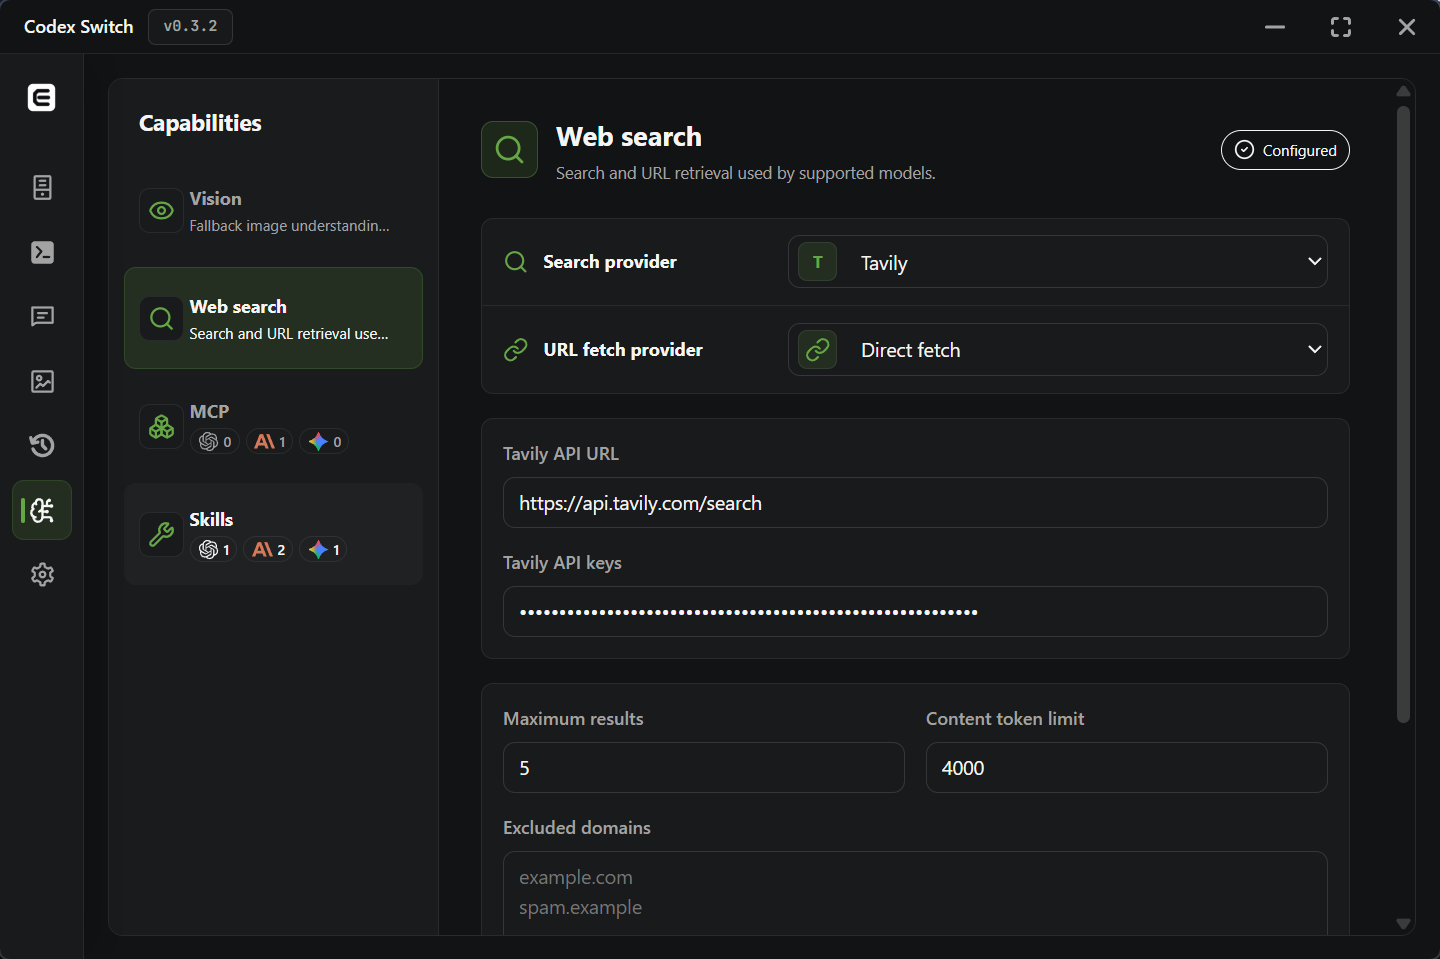Select the Web search capability
The height and width of the screenshot is (959, 1440).
(273, 318)
